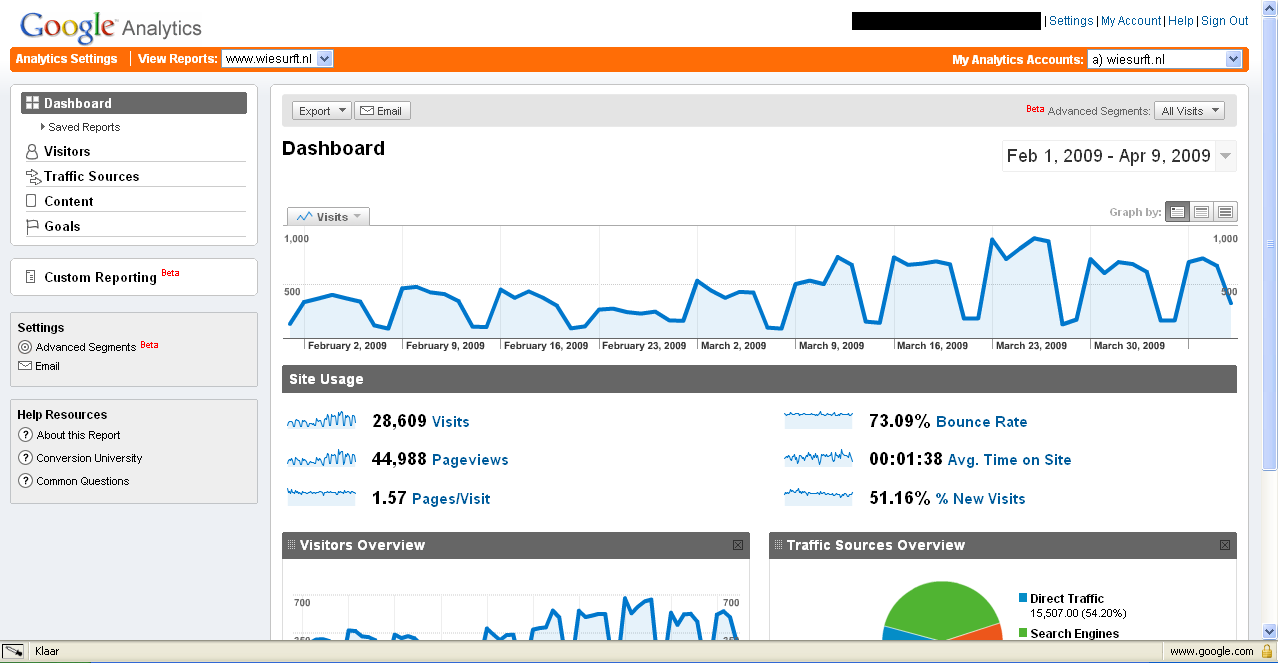Click the Pageviews sparkline thumbnail
Screen dimensions: 1280x663
[x=321, y=458]
